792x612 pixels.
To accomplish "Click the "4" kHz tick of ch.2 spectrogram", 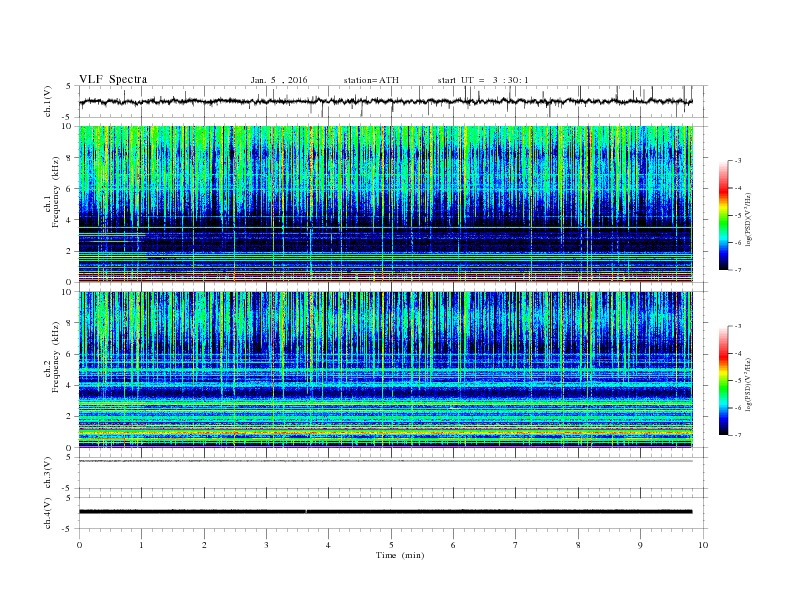I will pos(69,385).
